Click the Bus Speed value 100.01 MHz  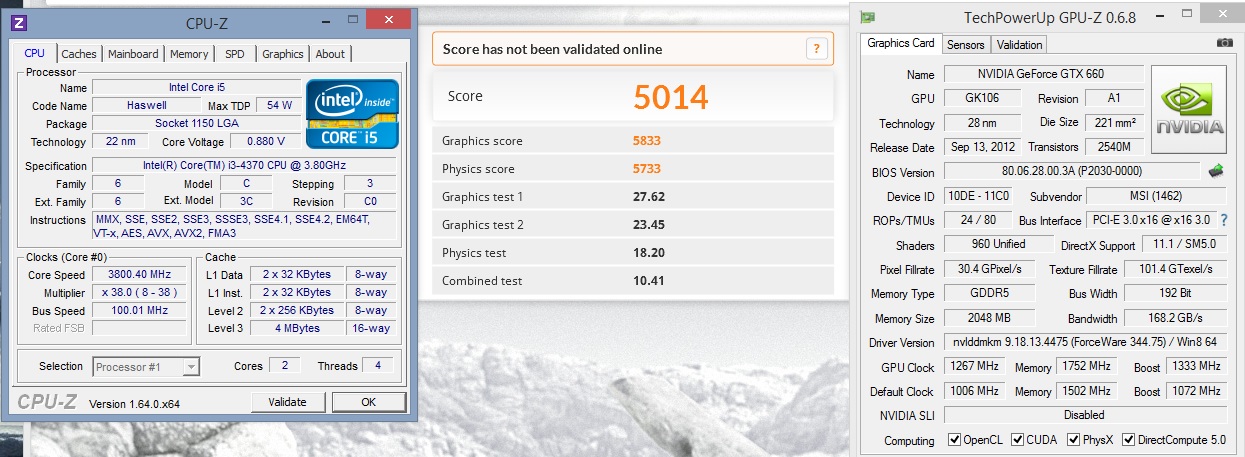pyautogui.click(x=138, y=311)
